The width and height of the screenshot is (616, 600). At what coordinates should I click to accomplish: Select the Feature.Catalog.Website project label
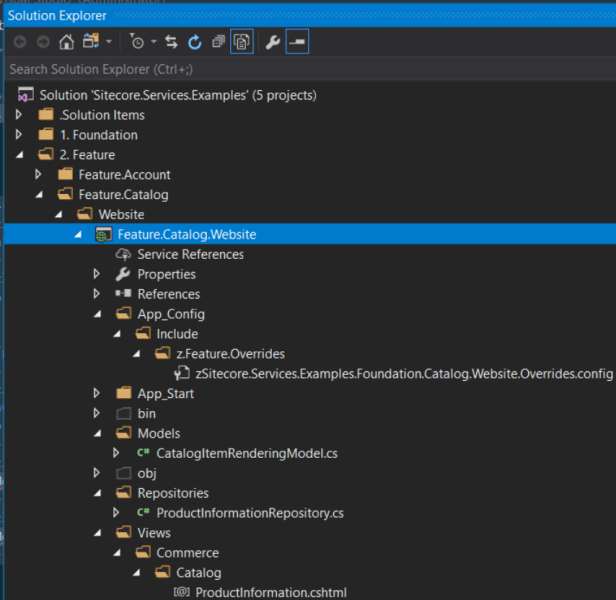[x=187, y=235]
